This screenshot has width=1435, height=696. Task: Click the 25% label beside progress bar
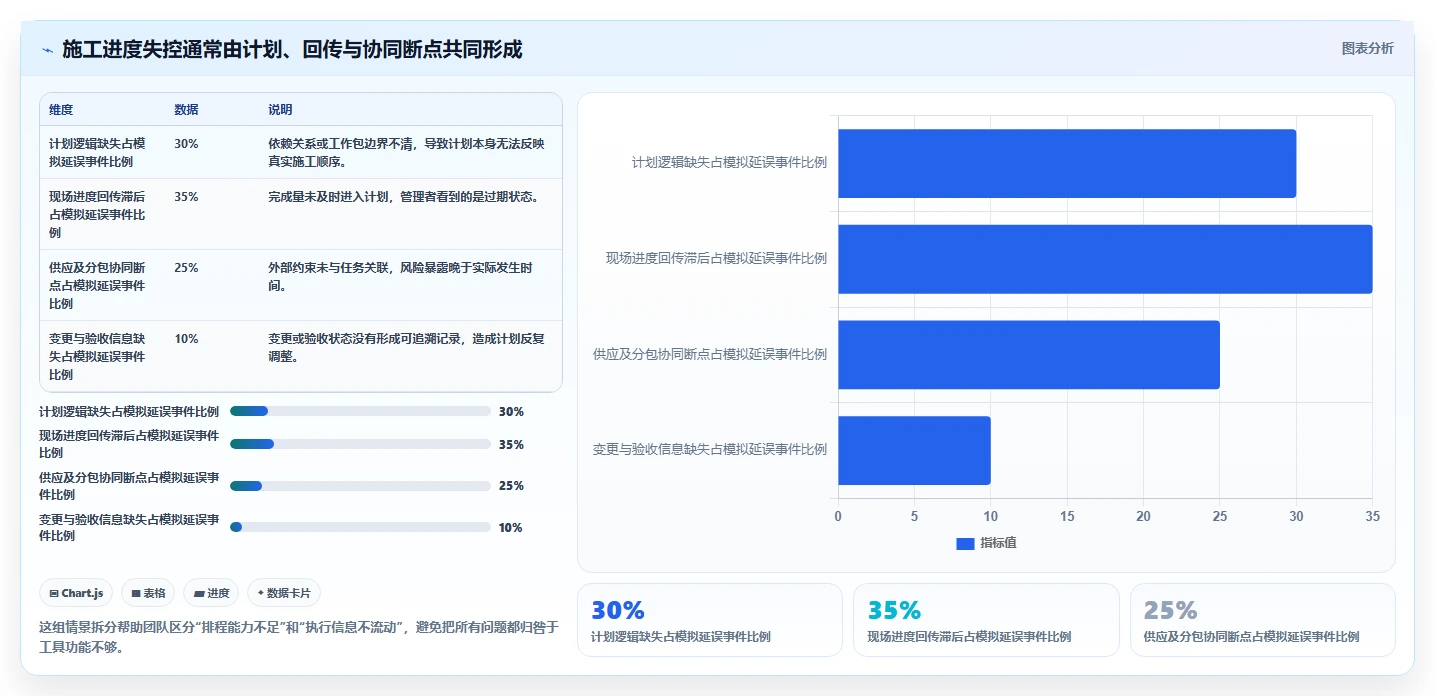click(x=511, y=486)
